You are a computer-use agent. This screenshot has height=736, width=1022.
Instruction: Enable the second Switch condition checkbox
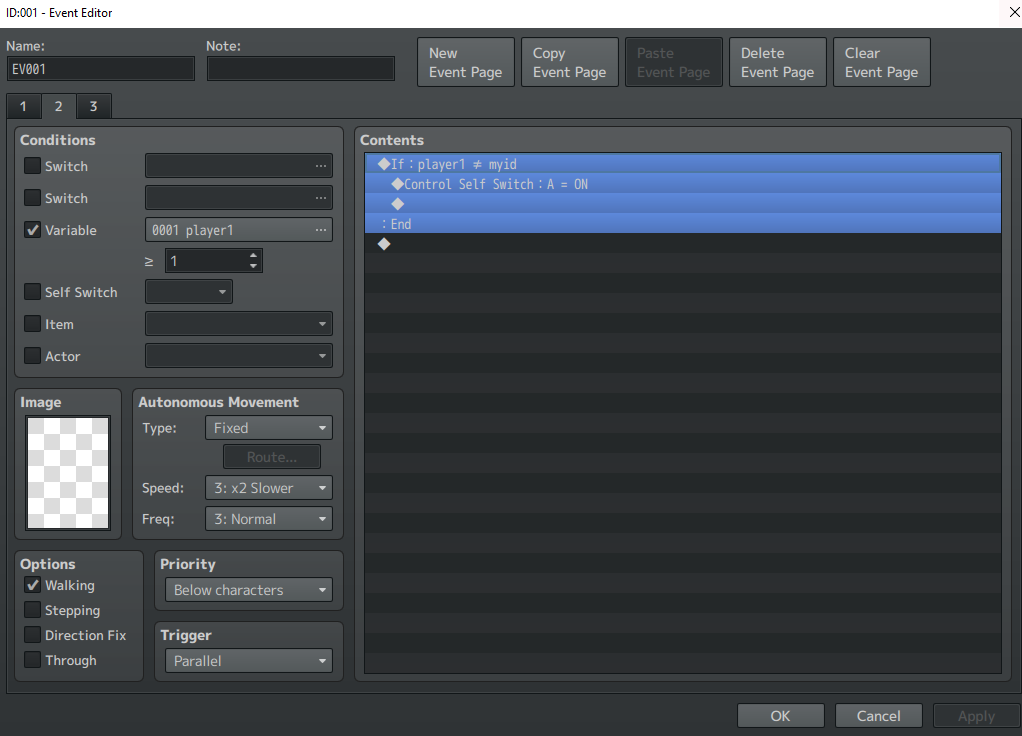click(x=32, y=198)
